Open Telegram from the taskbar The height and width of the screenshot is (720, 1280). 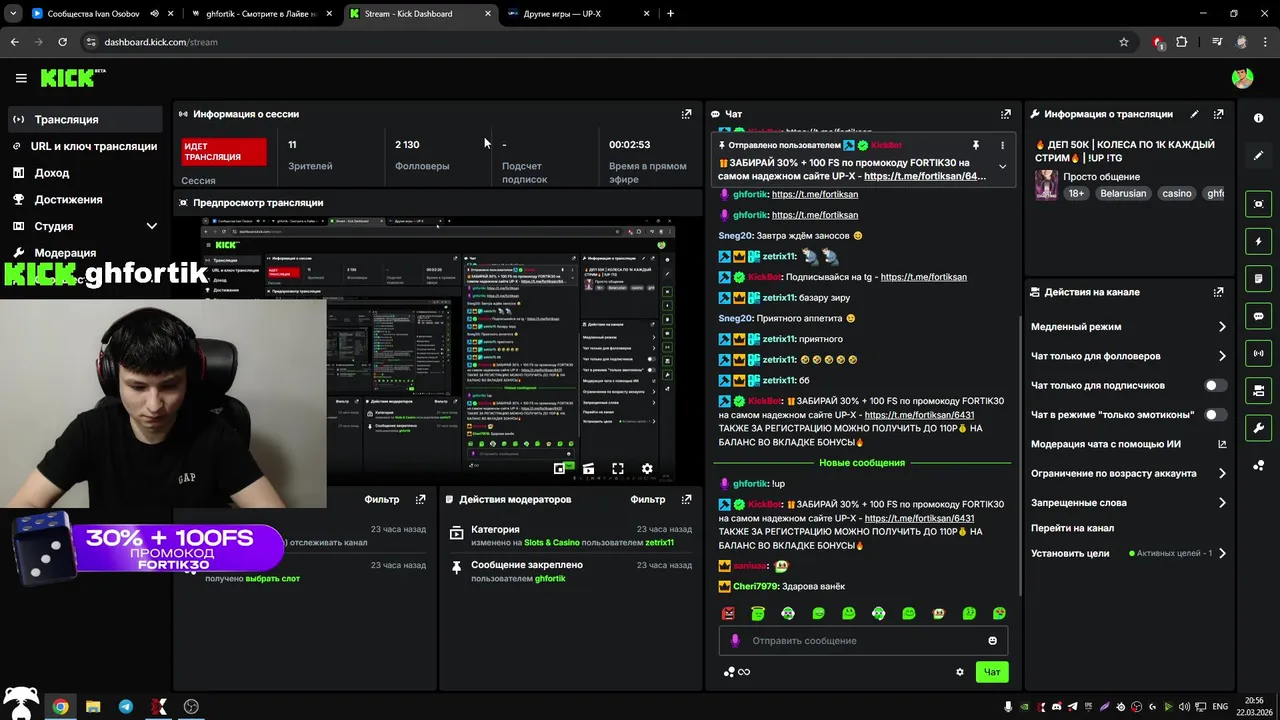tap(126, 707)
